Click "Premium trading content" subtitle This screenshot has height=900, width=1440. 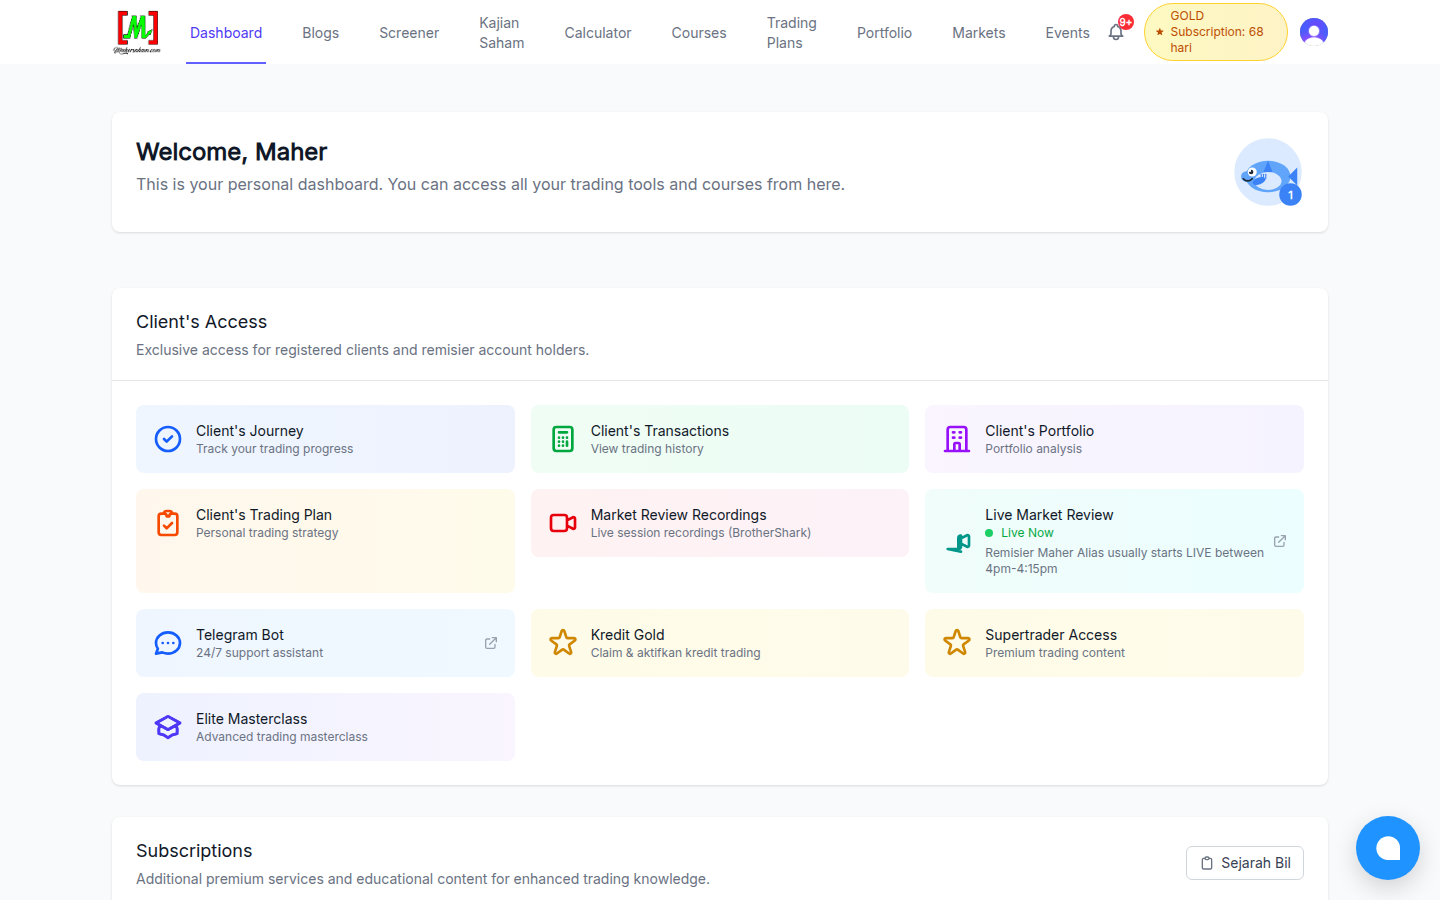click(x=1055, y=653)
